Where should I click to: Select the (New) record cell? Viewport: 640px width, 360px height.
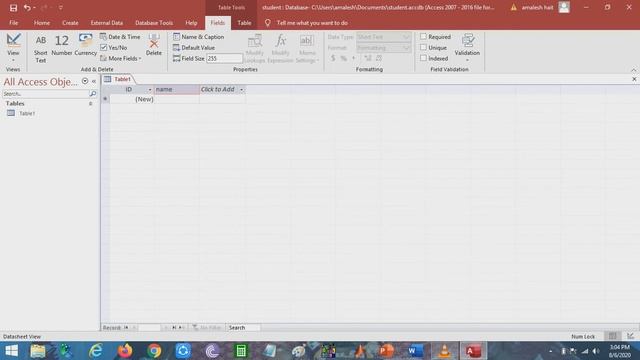coord(131,99)
